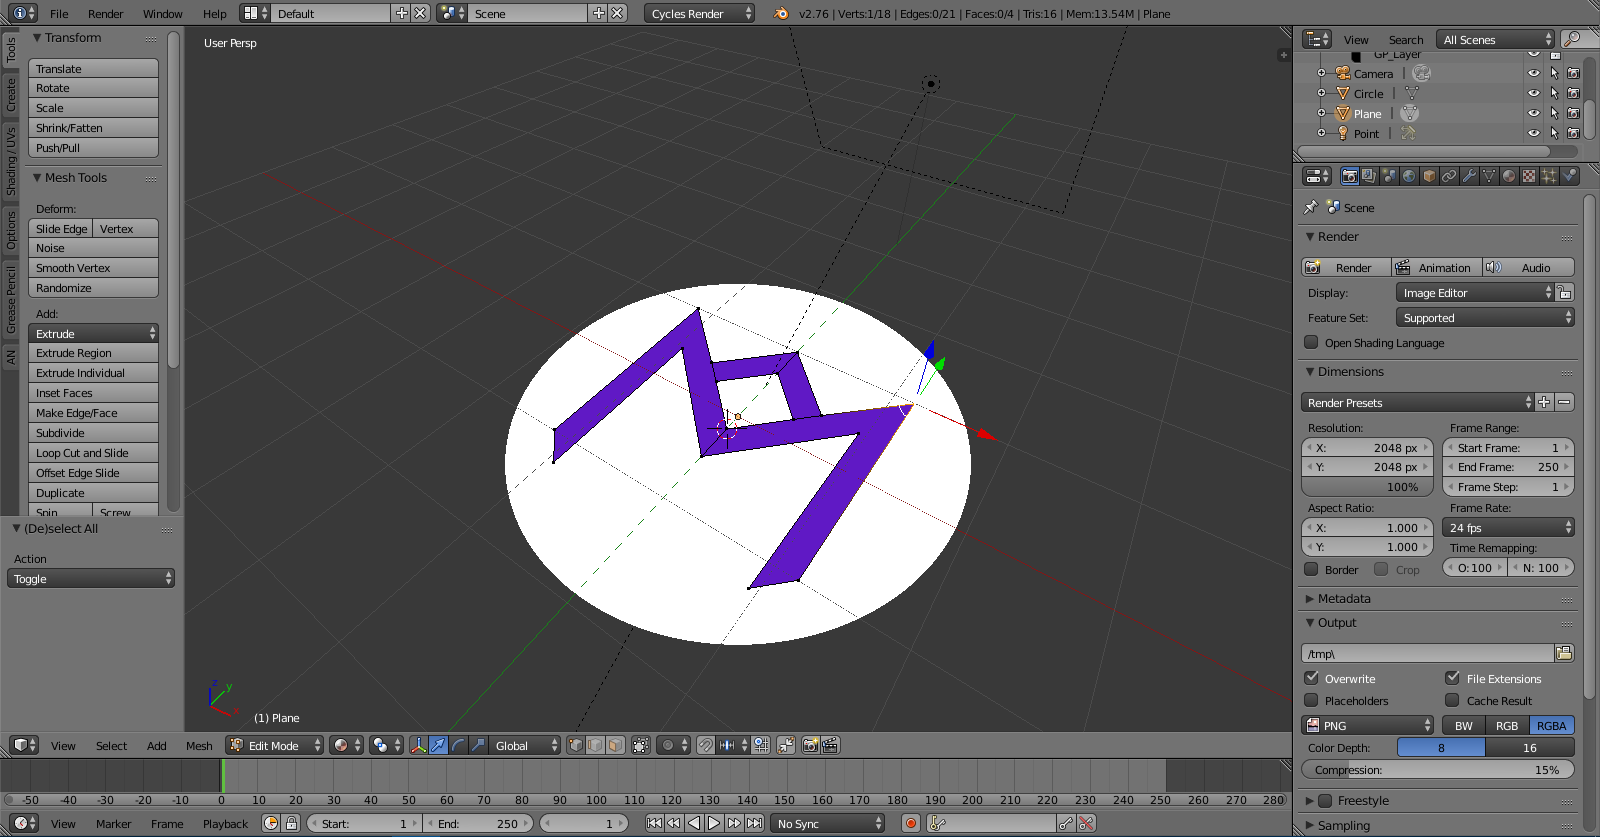Open the Texture properties checker icon

click(1529, 176)
